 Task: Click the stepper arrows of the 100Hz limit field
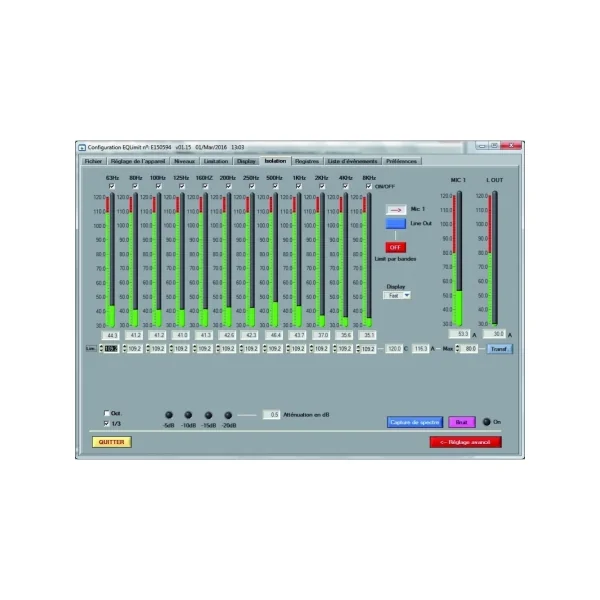pos(148,349)
